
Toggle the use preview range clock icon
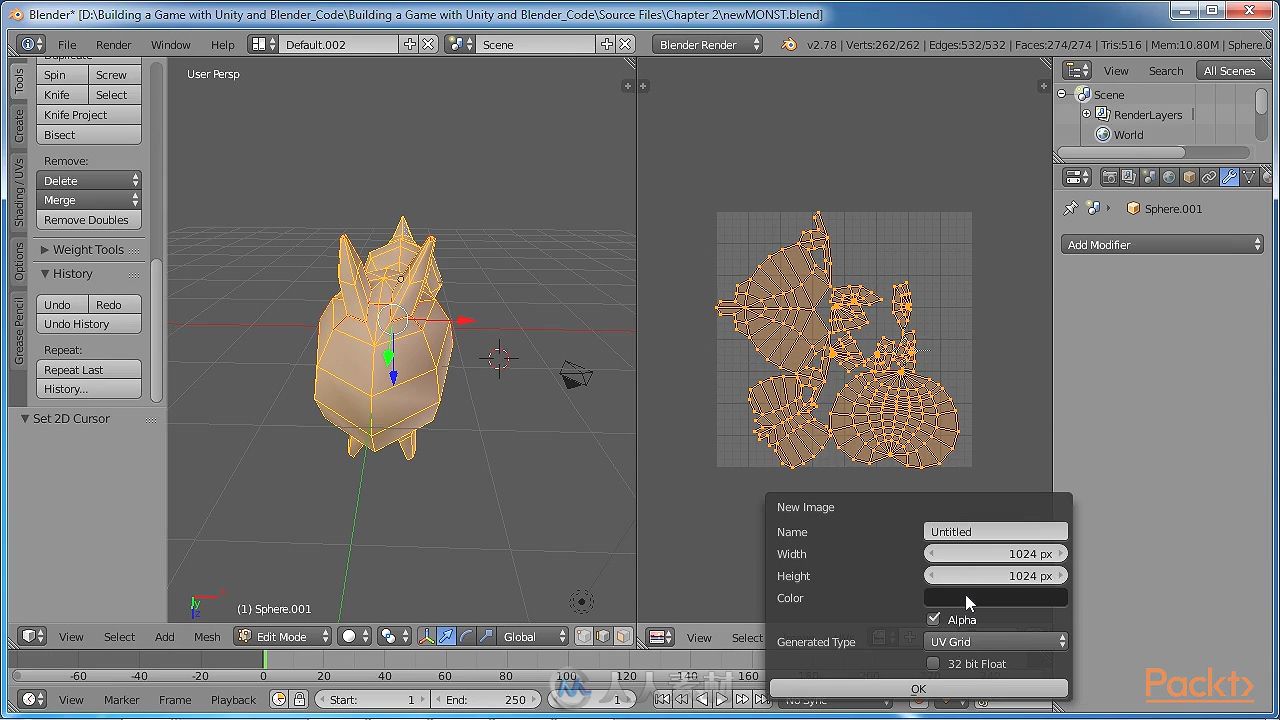(279, 699)
